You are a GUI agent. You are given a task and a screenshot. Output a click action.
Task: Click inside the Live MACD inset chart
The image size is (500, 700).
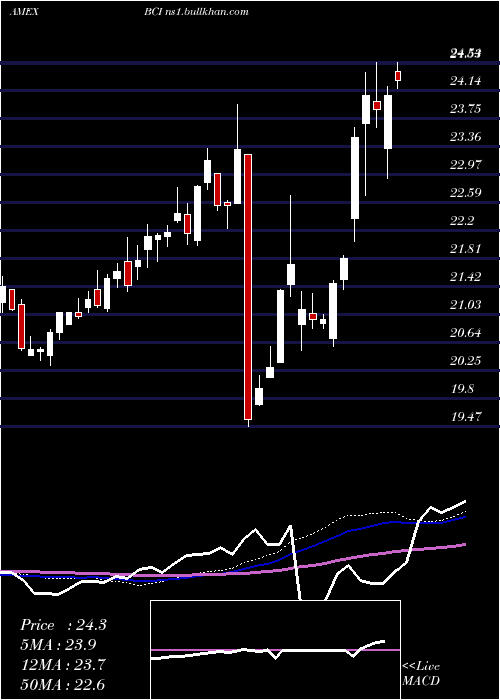coord(275,650)
